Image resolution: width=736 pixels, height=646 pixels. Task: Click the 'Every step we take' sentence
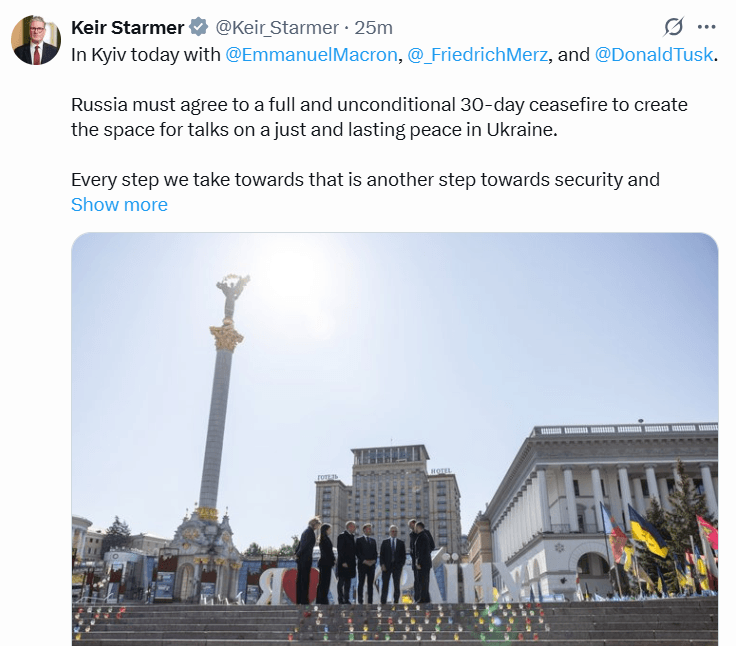click(x=365, y=180)
